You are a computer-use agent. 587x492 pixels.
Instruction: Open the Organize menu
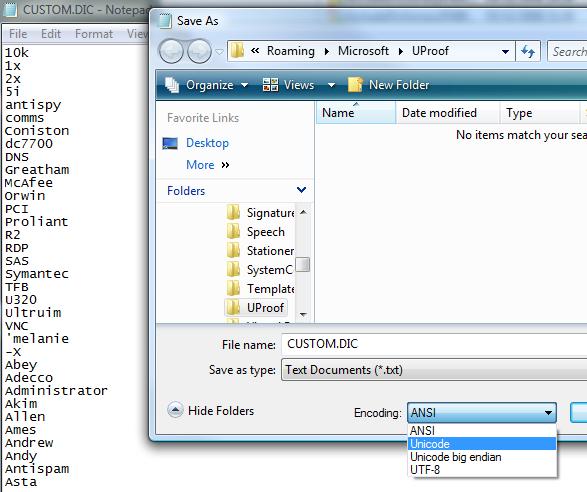tap(206, 85)
